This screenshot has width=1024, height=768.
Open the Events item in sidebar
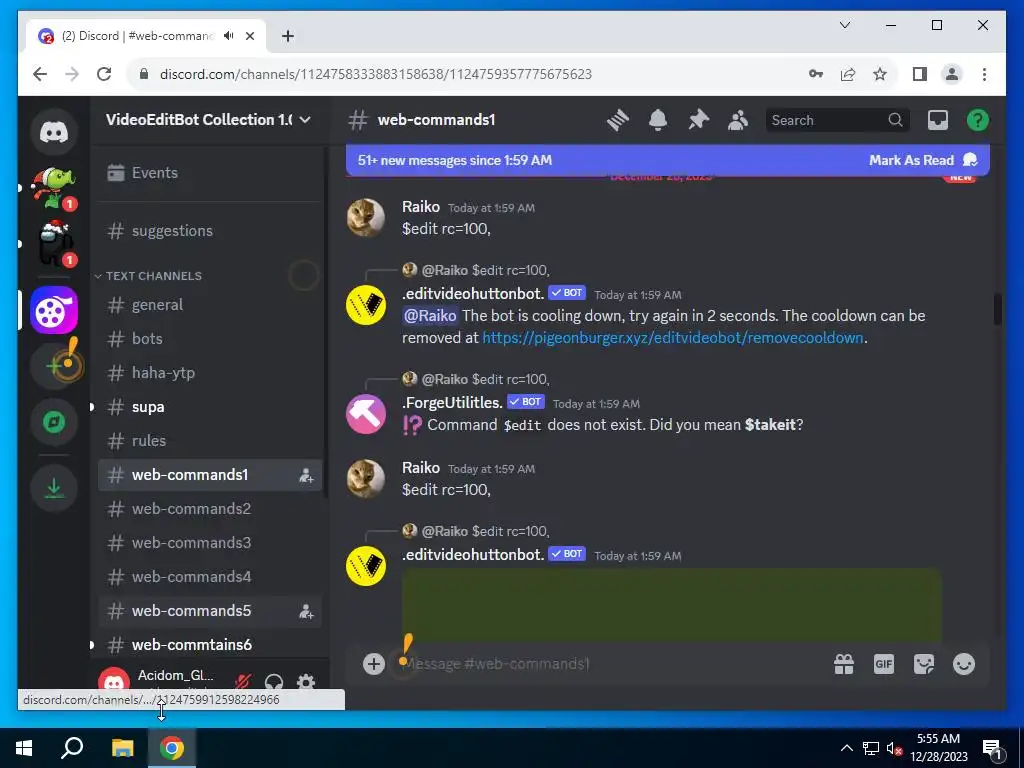tap(209, 173)
